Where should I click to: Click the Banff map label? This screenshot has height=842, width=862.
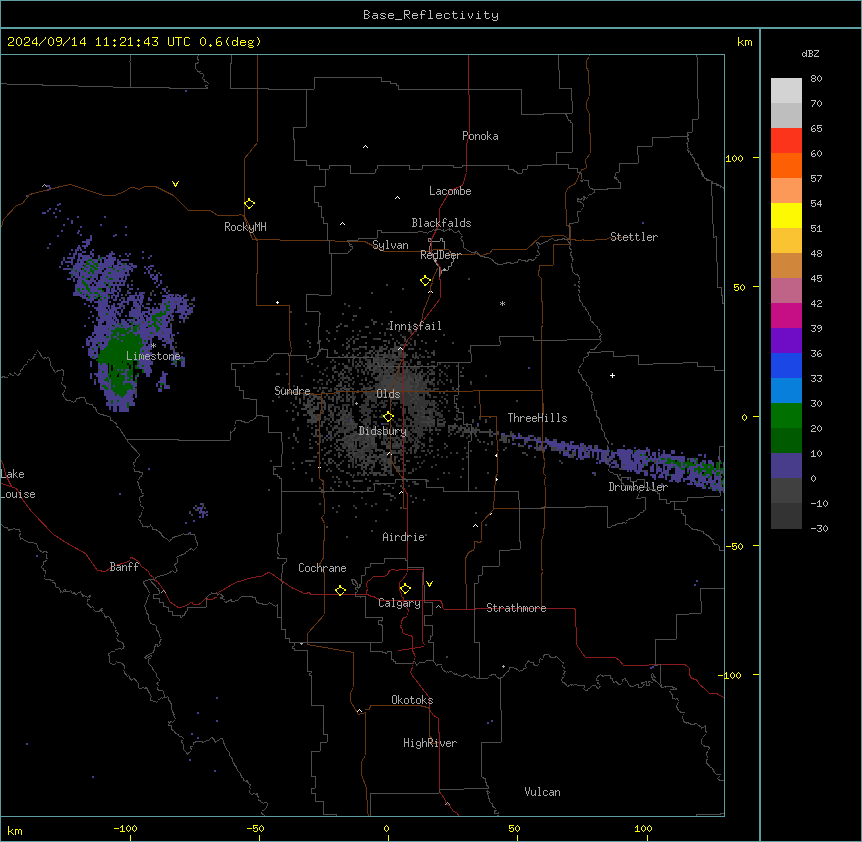pos(124,567)
